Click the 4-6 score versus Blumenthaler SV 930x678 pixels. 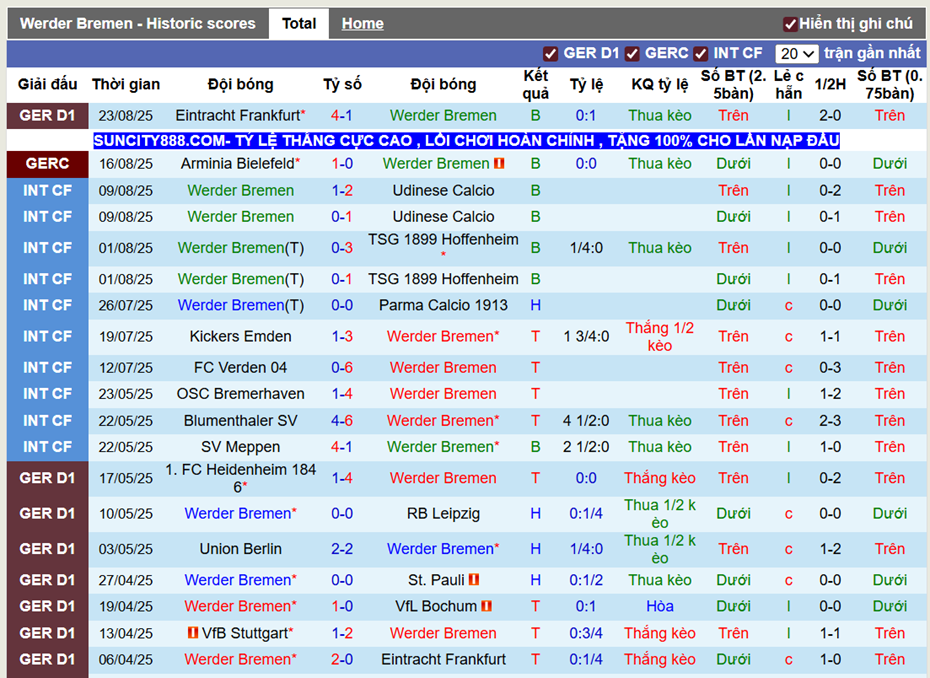coord(342,421)
